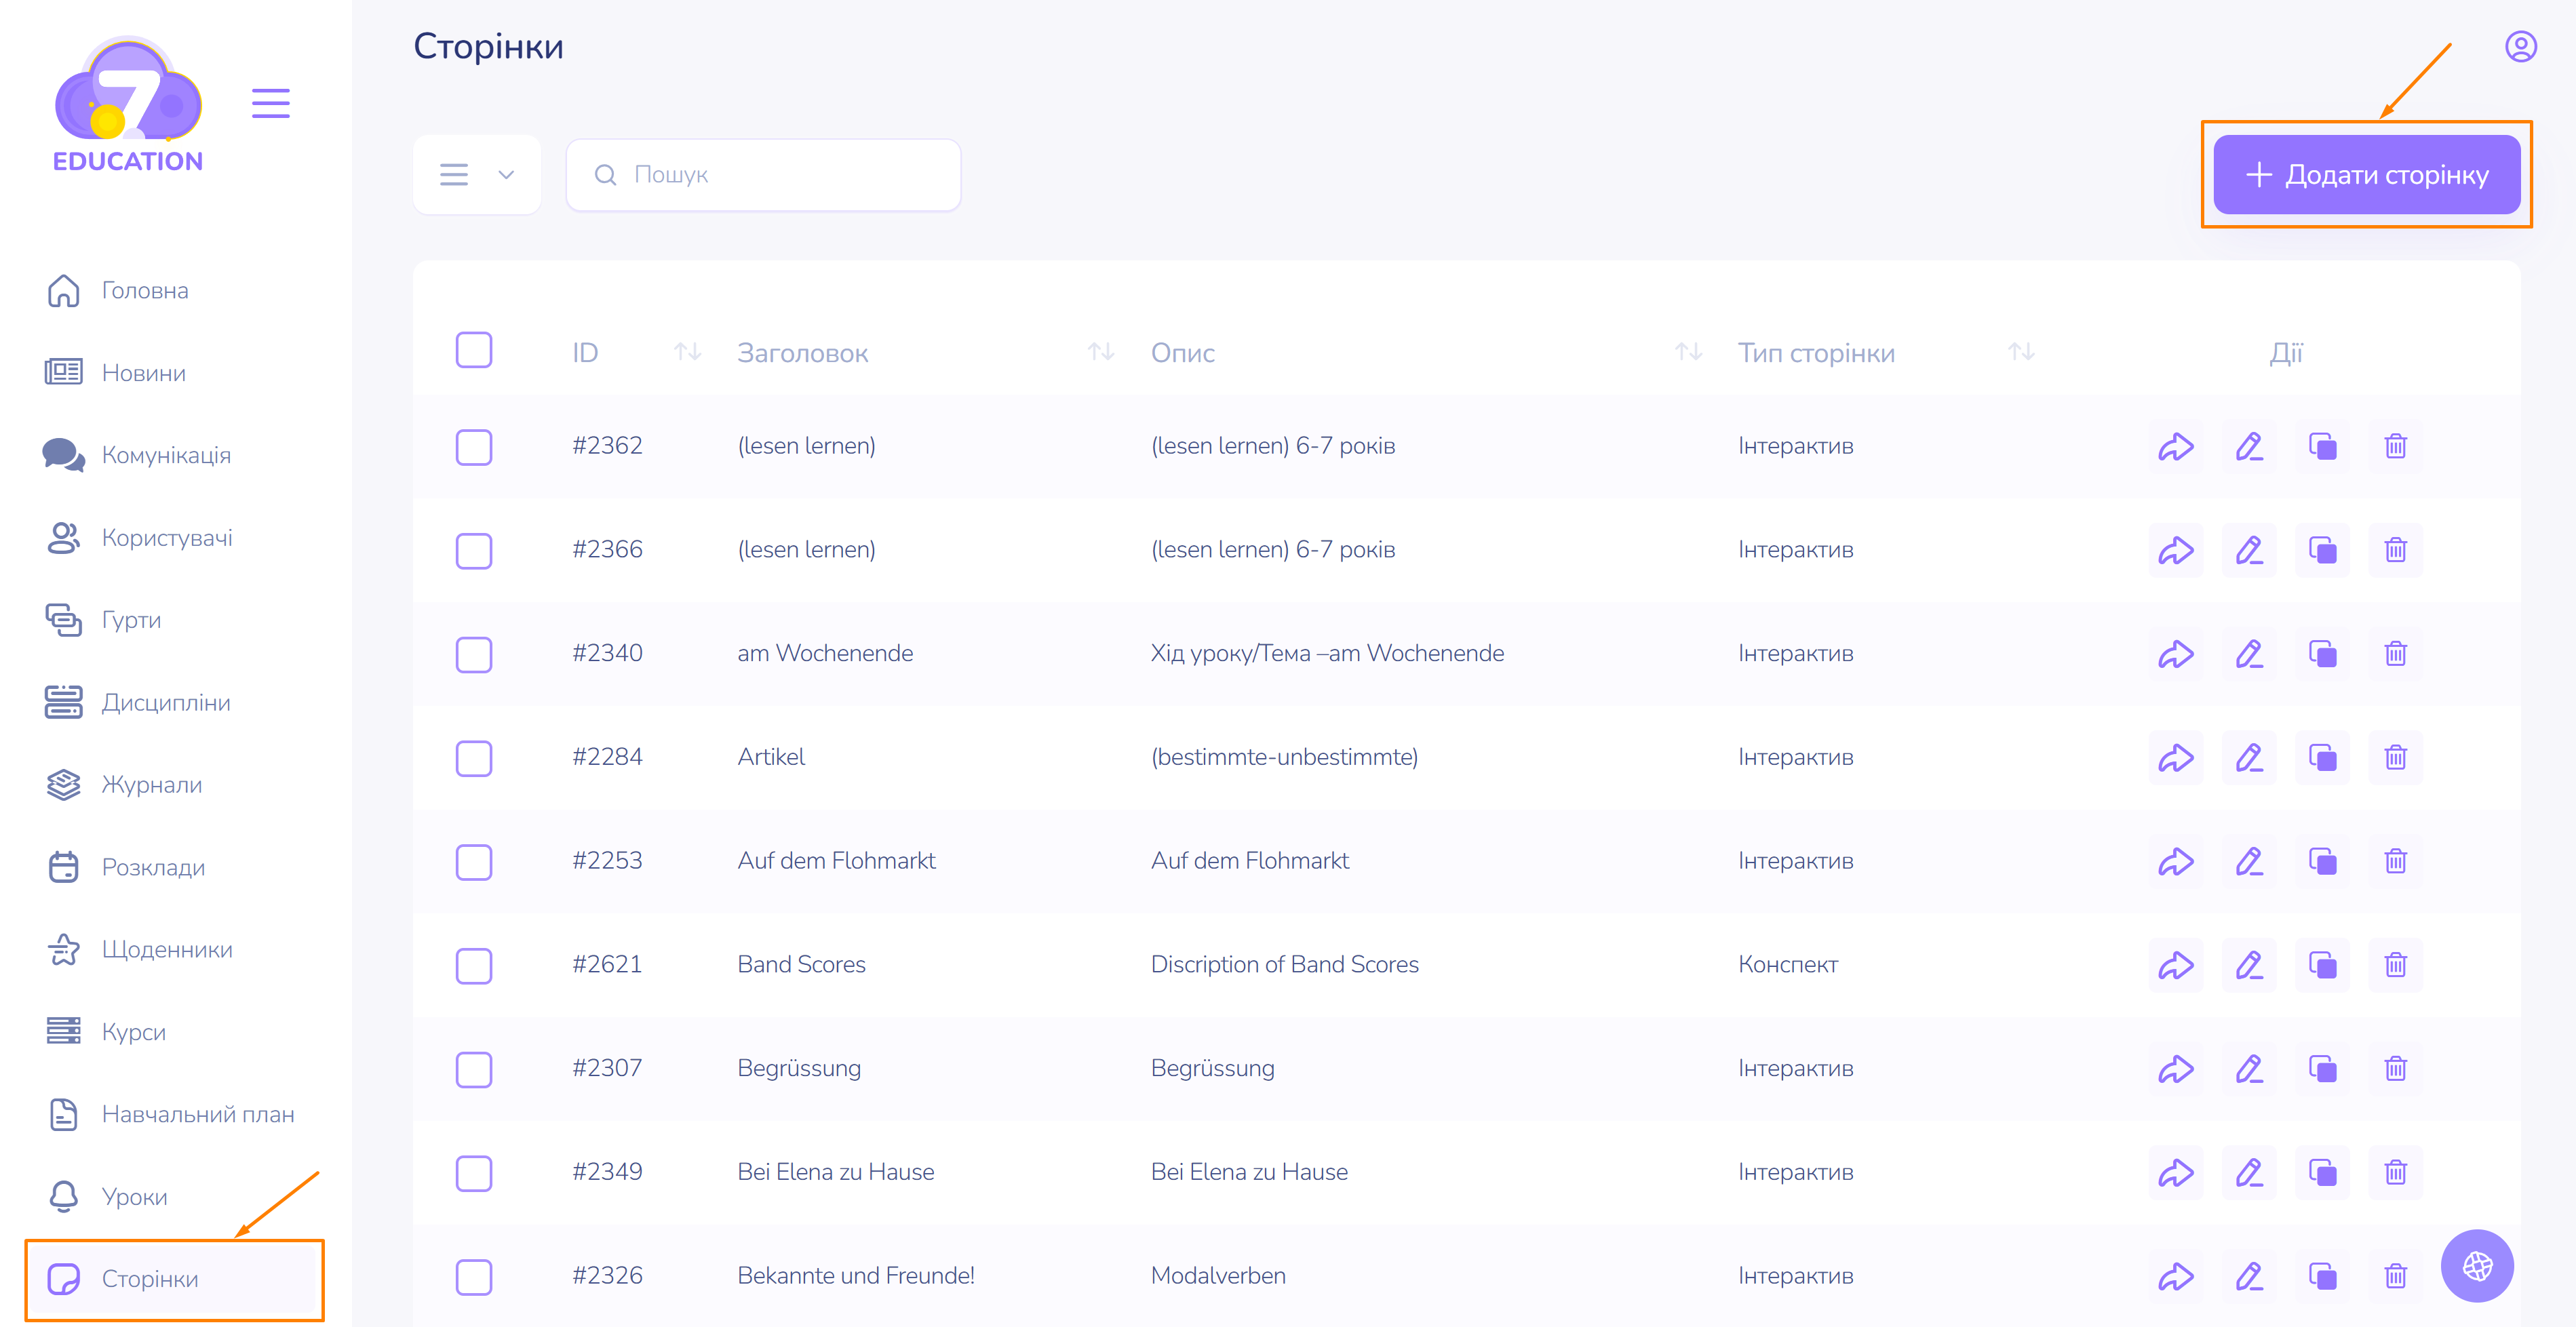Click the Додати сторінку button

click(x=2366, y=175)
